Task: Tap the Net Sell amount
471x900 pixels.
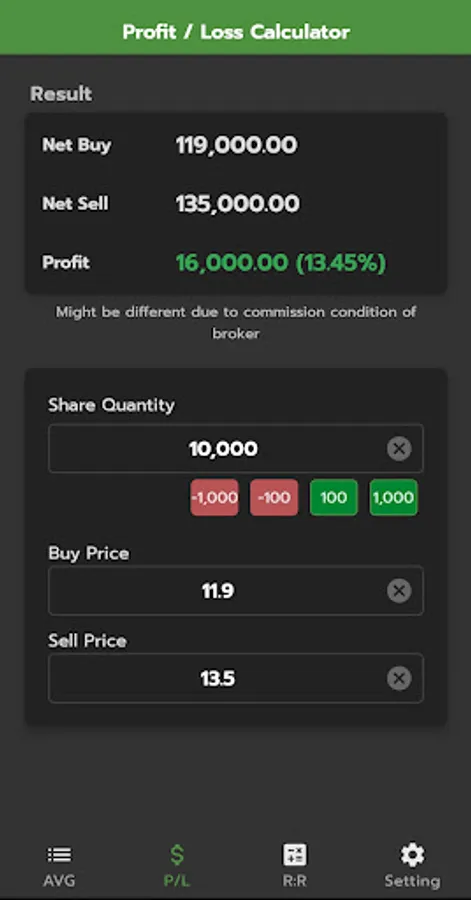Action: 238,204
